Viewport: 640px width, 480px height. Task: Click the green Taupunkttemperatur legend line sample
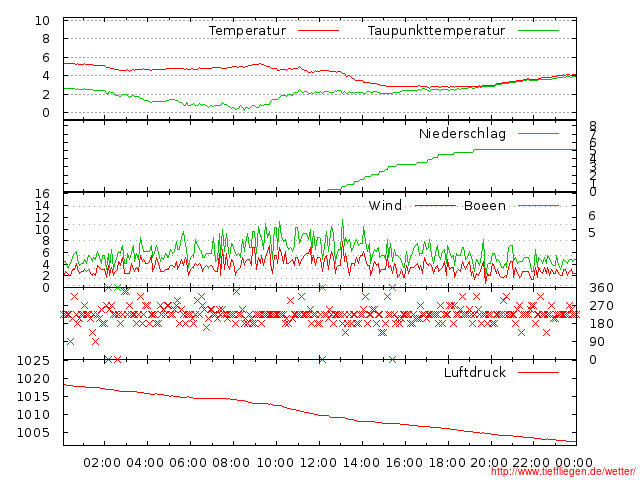pos(538,31)
